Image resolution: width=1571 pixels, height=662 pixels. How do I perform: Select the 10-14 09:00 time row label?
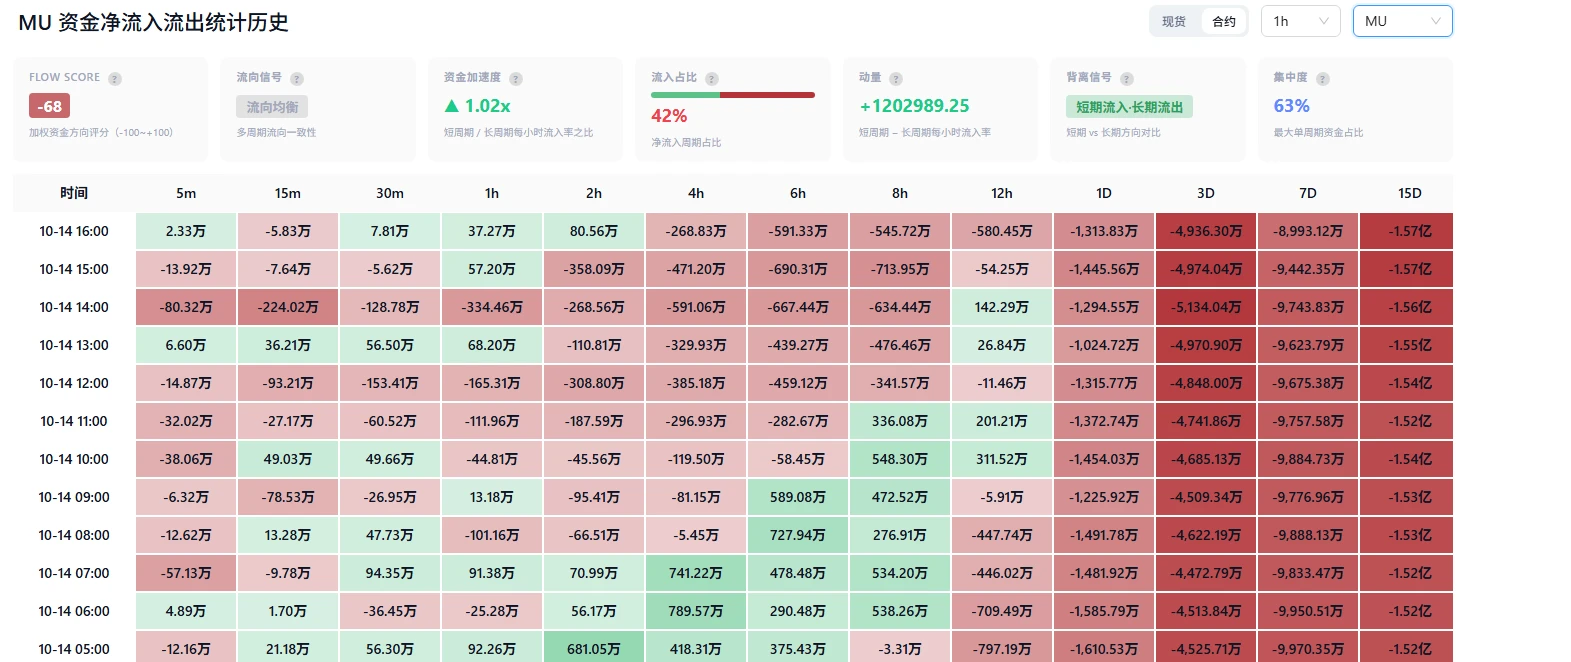74,497
